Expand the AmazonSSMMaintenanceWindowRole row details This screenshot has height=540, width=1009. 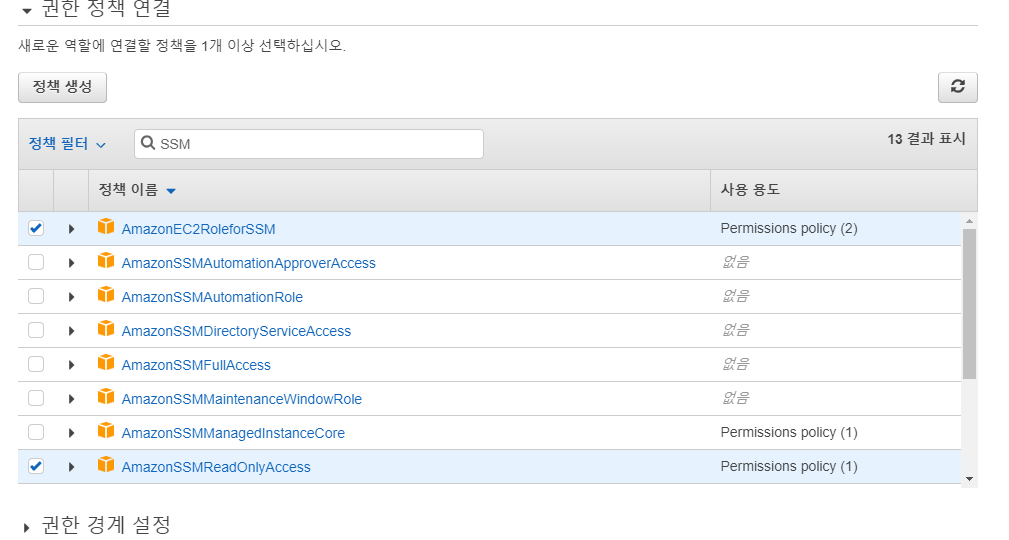coord(71,399)
